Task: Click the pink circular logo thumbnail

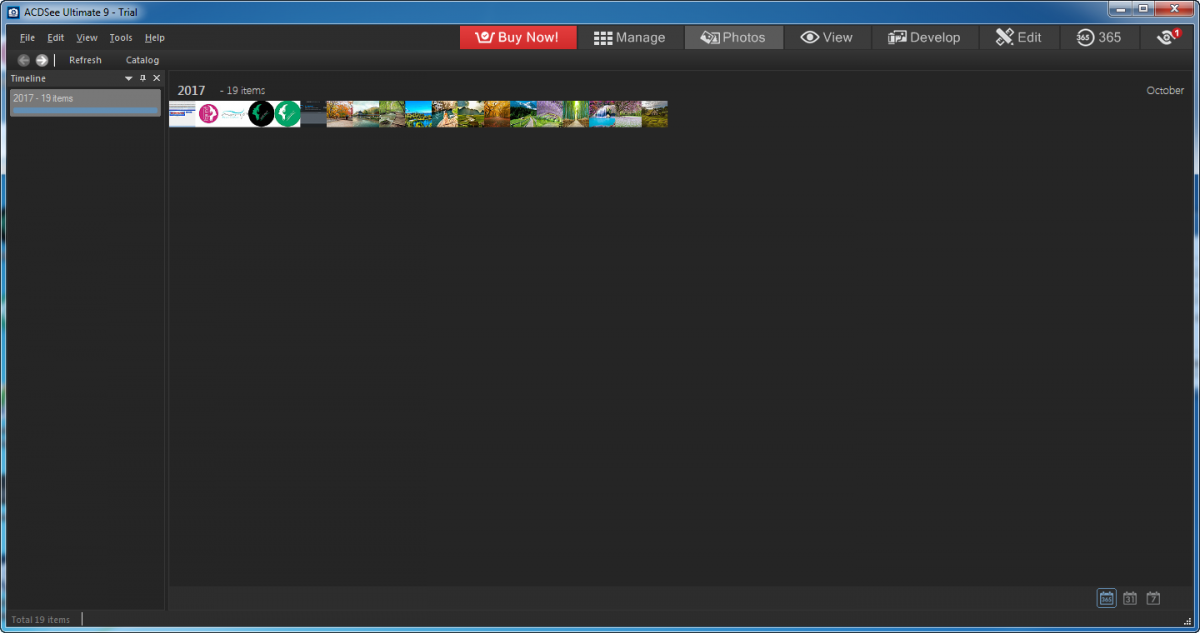Action: (209, 114)
